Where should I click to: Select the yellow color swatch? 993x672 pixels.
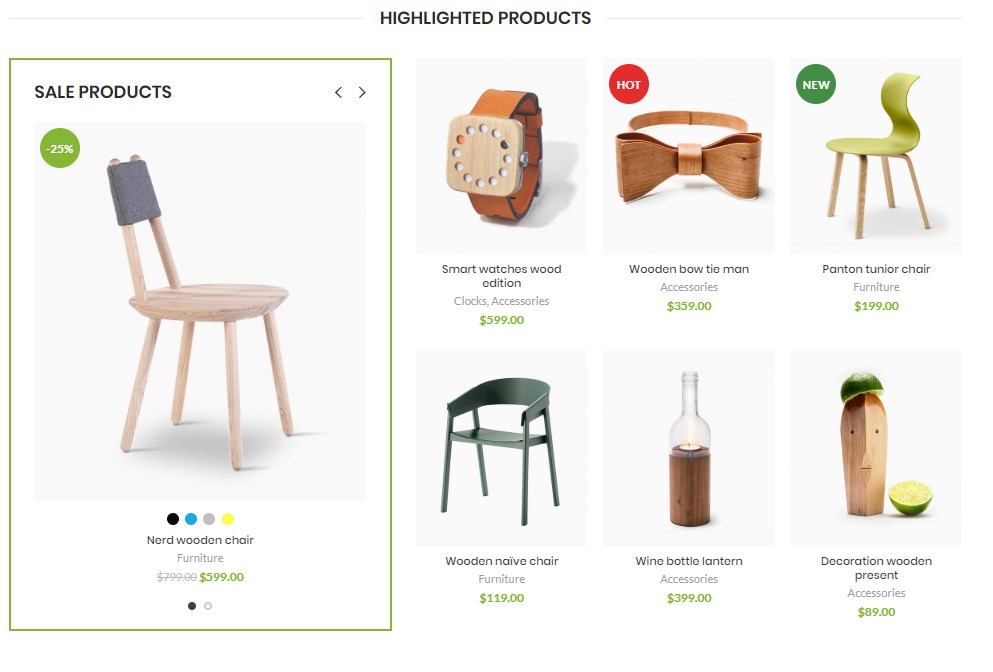pos(227,519)
